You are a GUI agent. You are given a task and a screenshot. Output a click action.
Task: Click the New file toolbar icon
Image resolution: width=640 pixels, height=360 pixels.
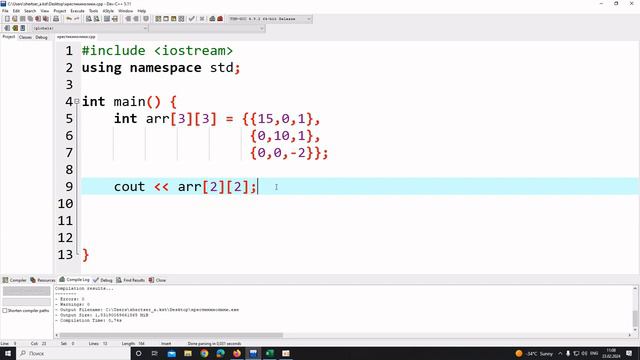click(x=7, y=19)
